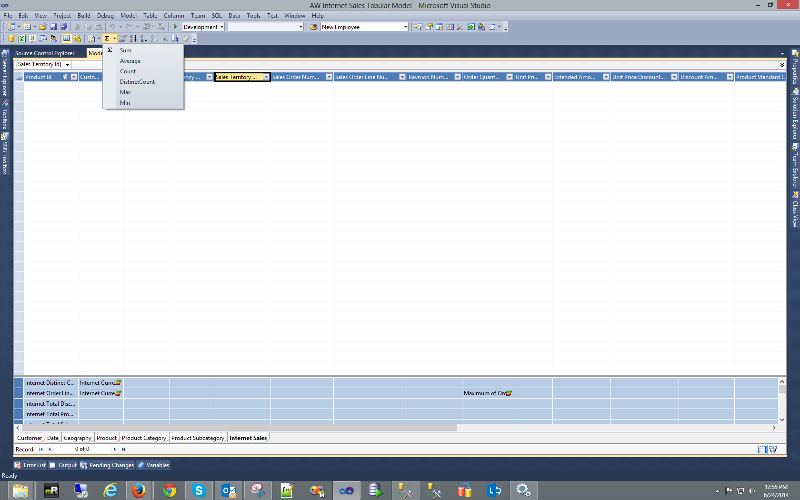Click the Analyze in Excel icon
800x500 pixels.
coord(22,38)
